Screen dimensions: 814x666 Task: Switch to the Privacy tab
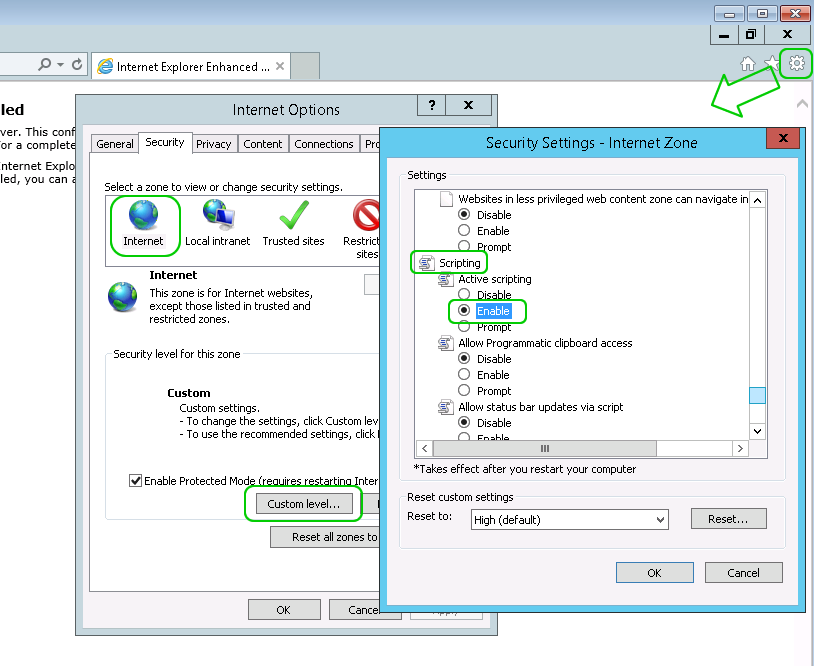tap(213, 144)
